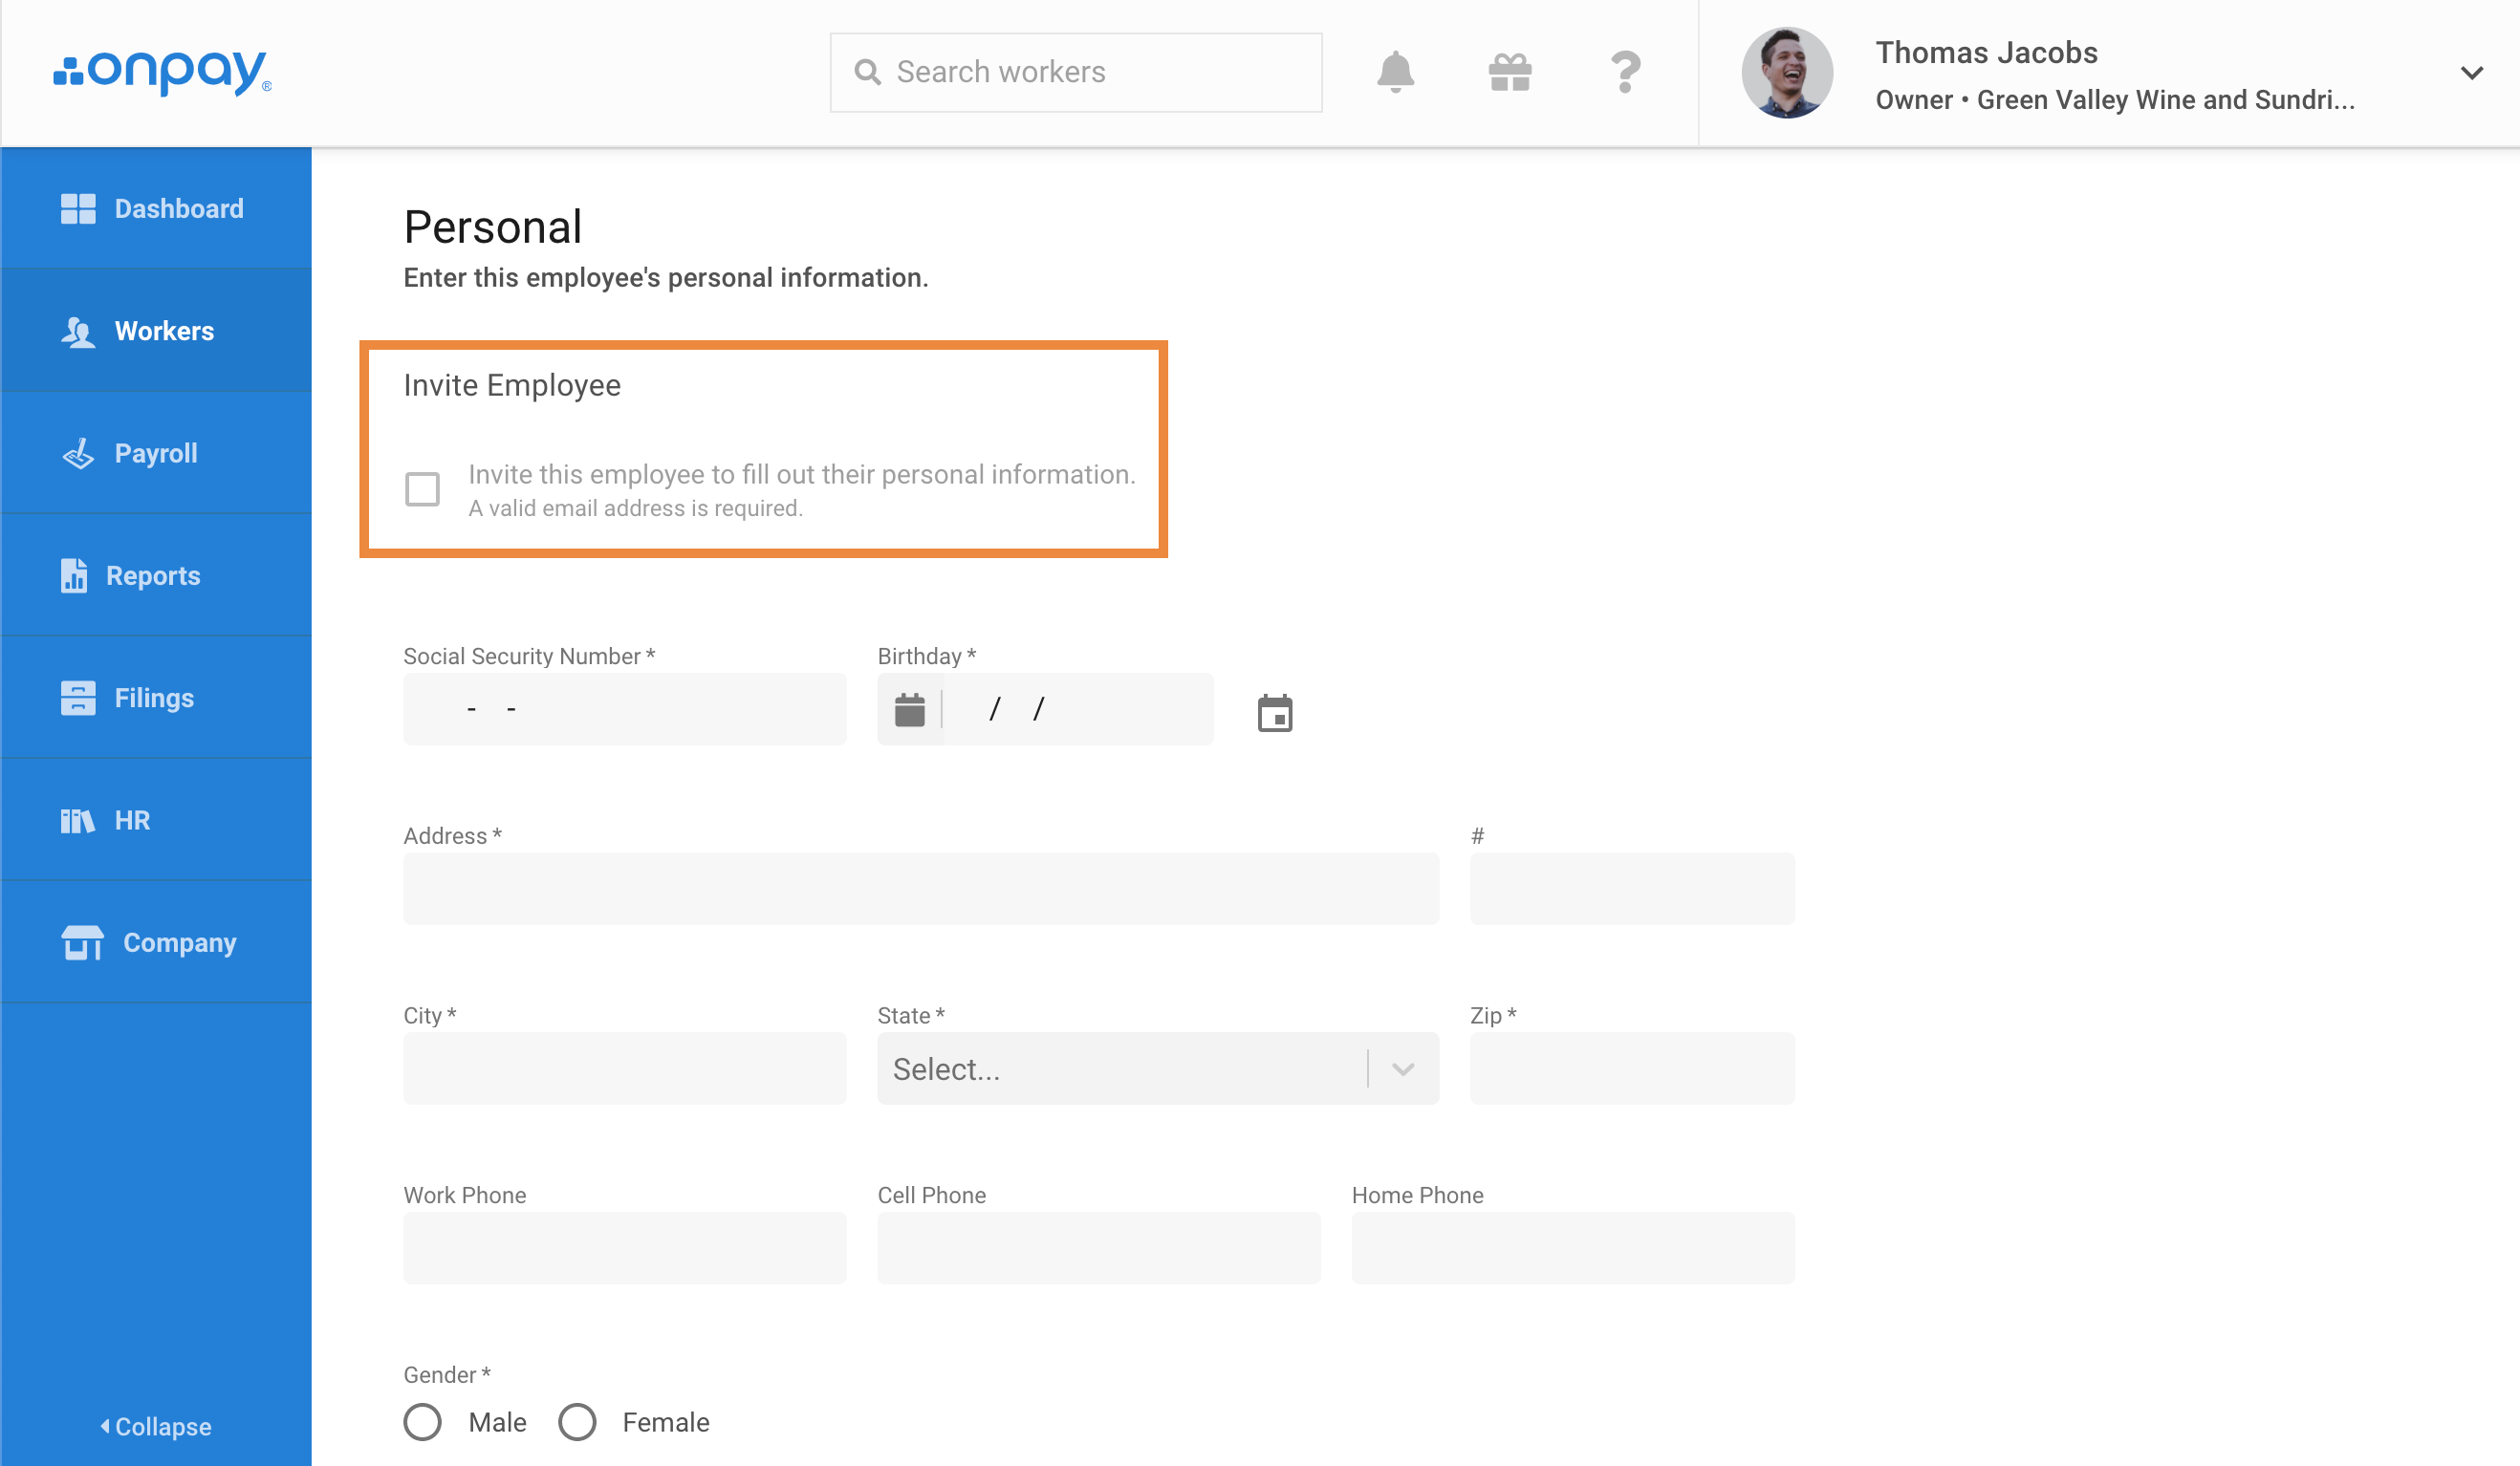Click the Social Security Number field
Image resolution: width=2520 pixels, height=1466 pixels.
[624, 709]
